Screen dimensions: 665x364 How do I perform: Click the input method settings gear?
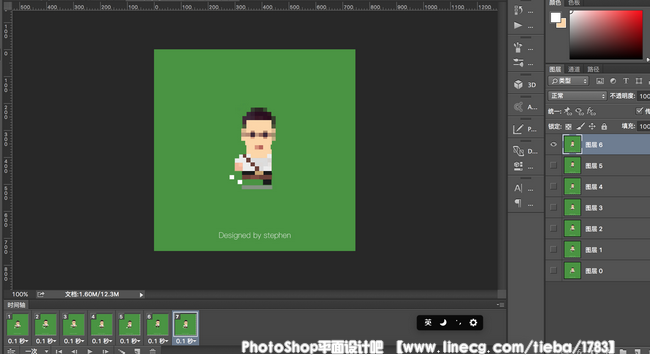473,323
